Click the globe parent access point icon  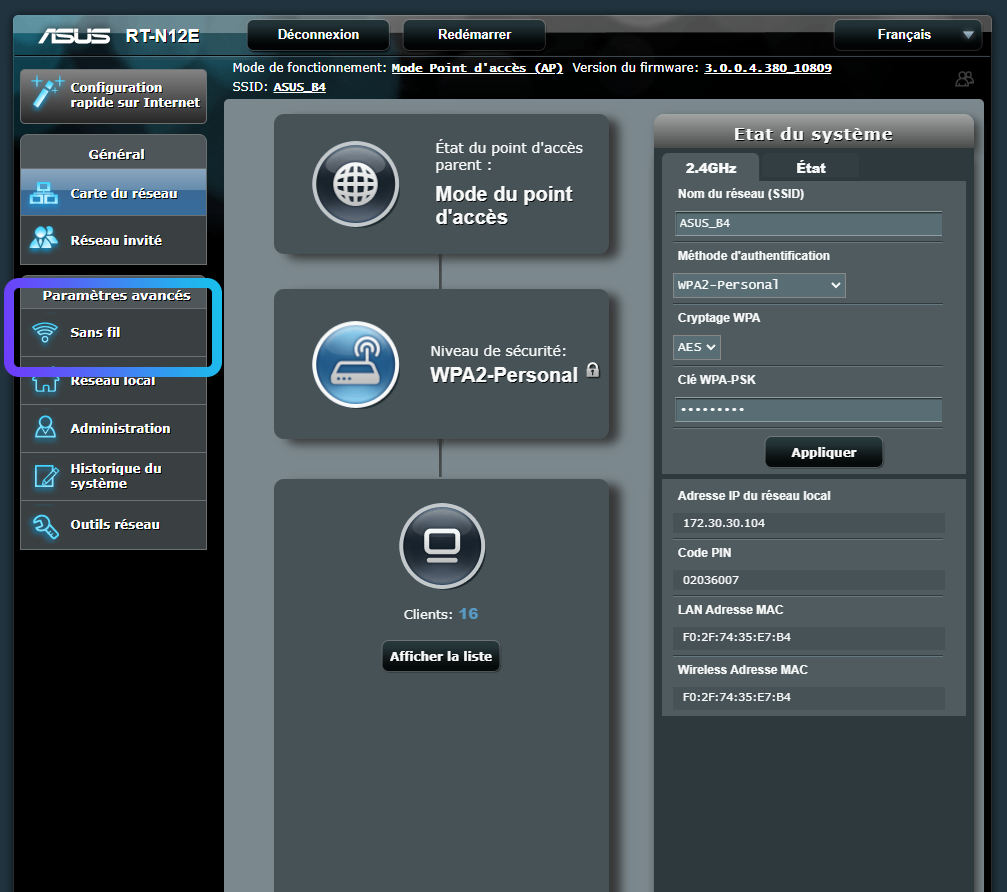[356, 184]
